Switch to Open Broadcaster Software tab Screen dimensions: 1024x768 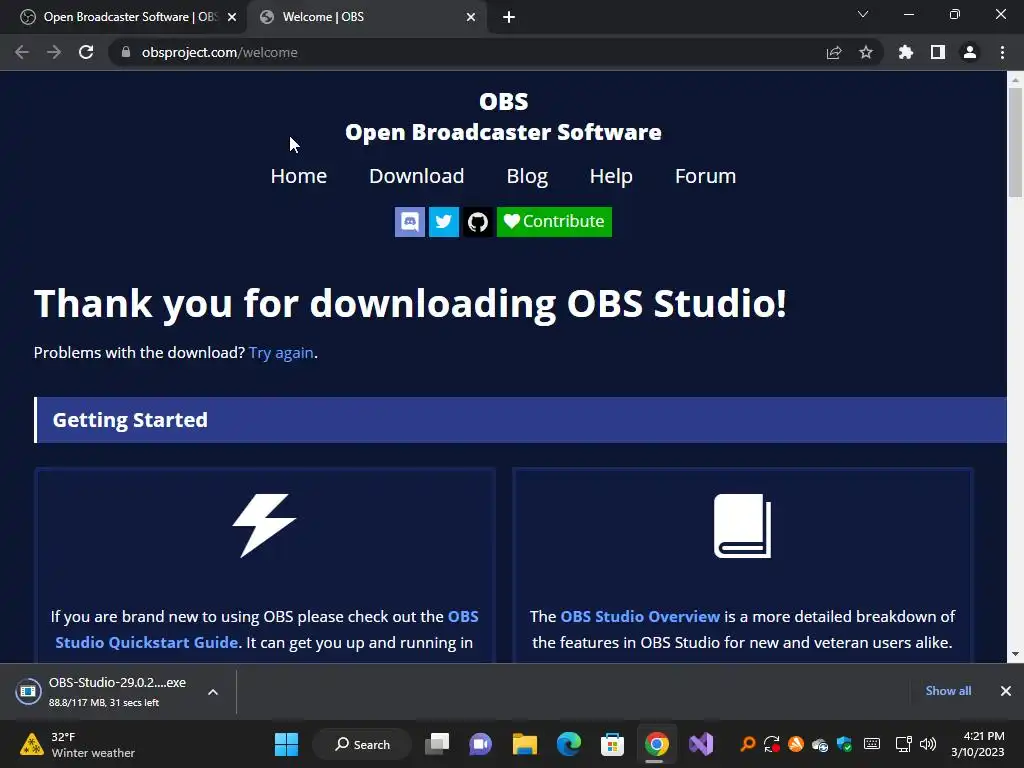click(x=124, y=17)
